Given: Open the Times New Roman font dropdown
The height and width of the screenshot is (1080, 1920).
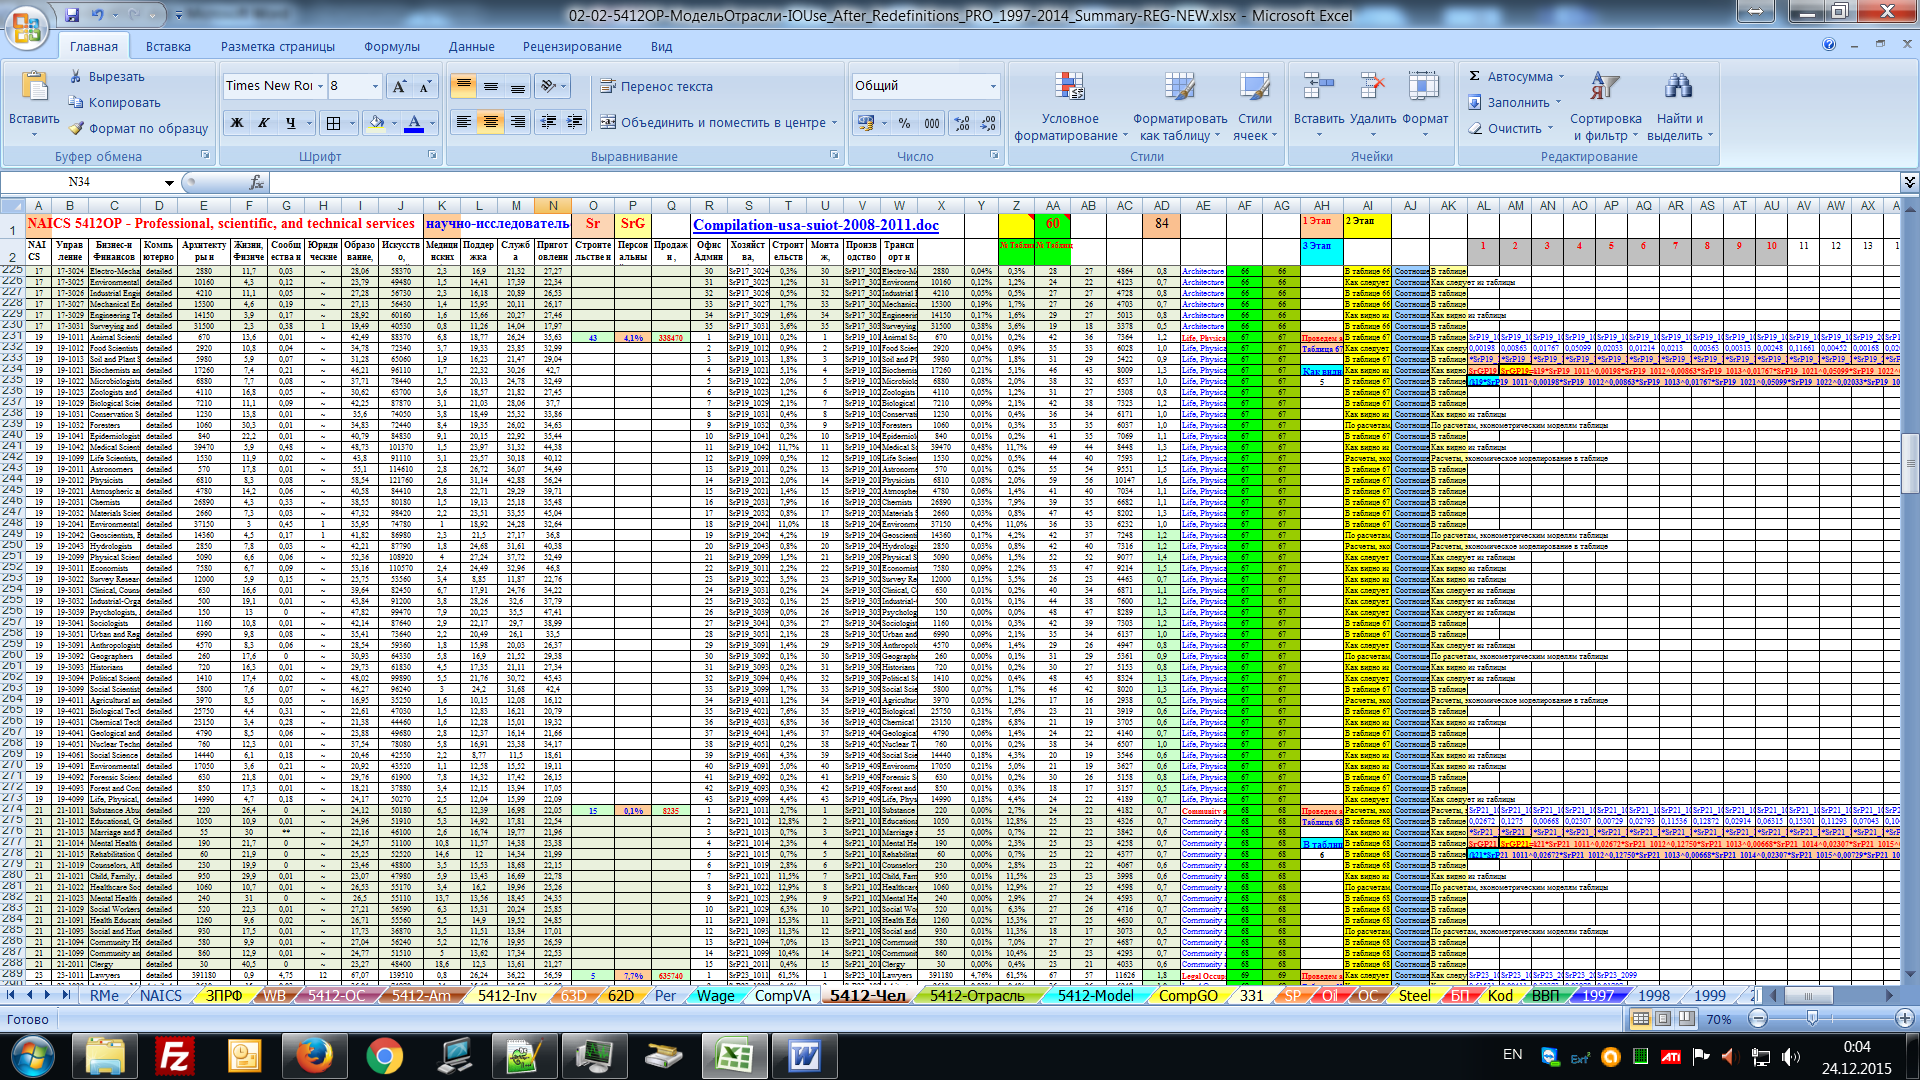Looking at the screenshot, I should pos(320,87).
